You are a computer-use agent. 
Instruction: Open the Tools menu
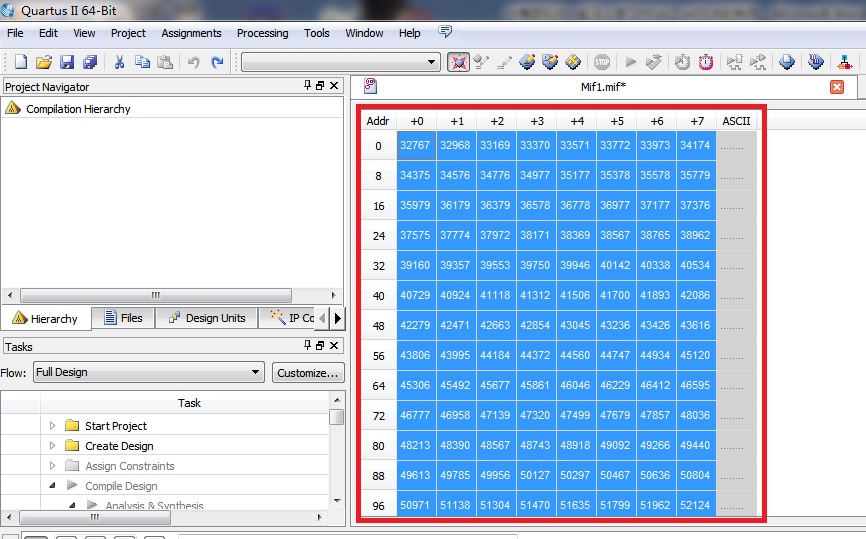[x=316, y=33]
